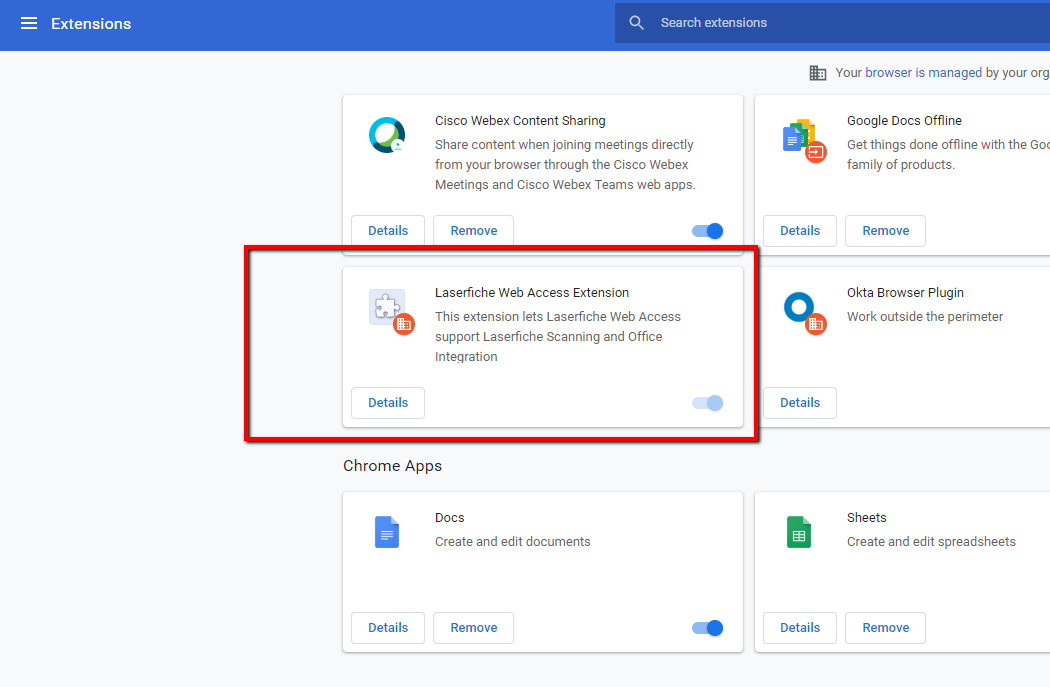Remove the Sheets Chrome app
Screen dimensions: 1050x687
tap(885, 627)
